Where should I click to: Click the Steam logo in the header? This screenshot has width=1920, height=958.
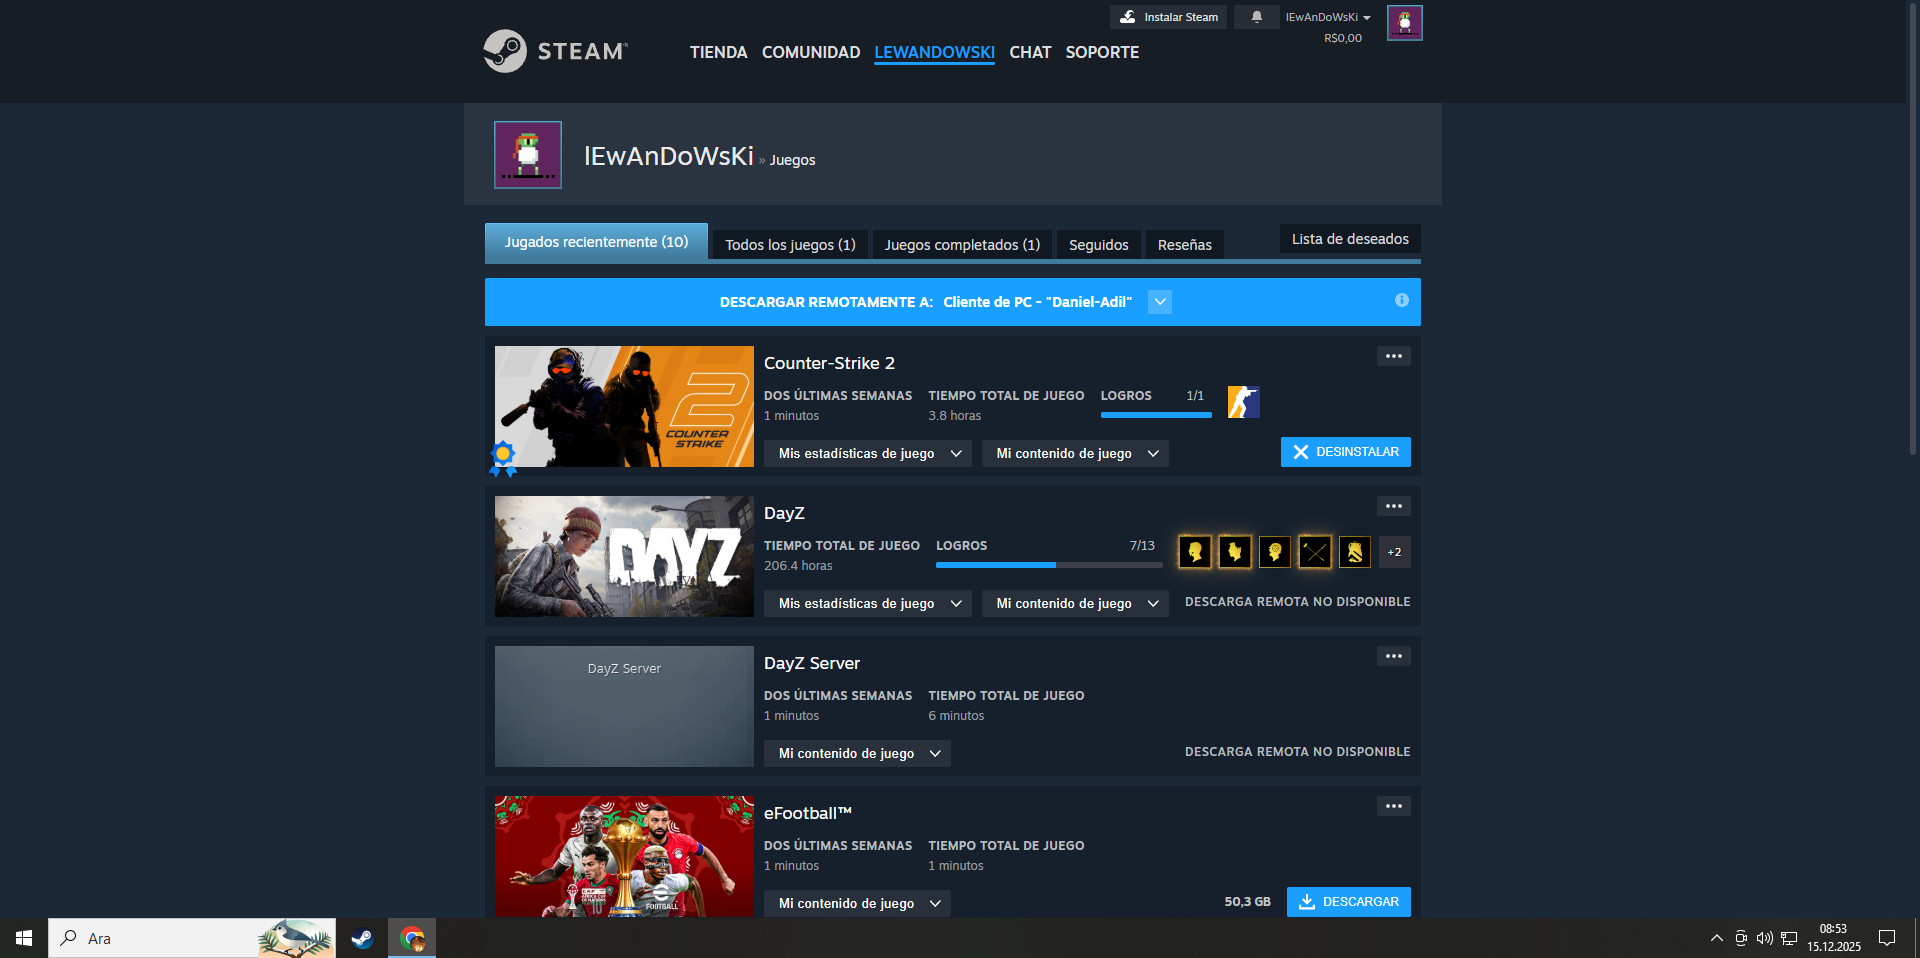coord(555,51)
